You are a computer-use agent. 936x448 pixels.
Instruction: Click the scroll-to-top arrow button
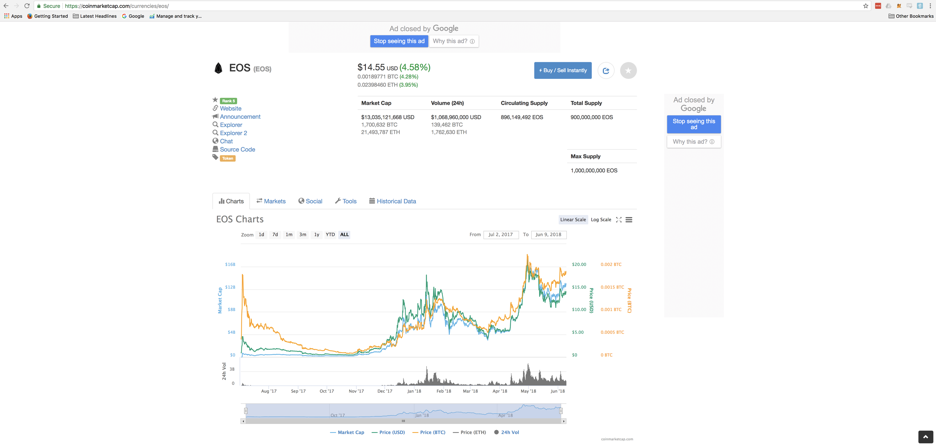924,437
